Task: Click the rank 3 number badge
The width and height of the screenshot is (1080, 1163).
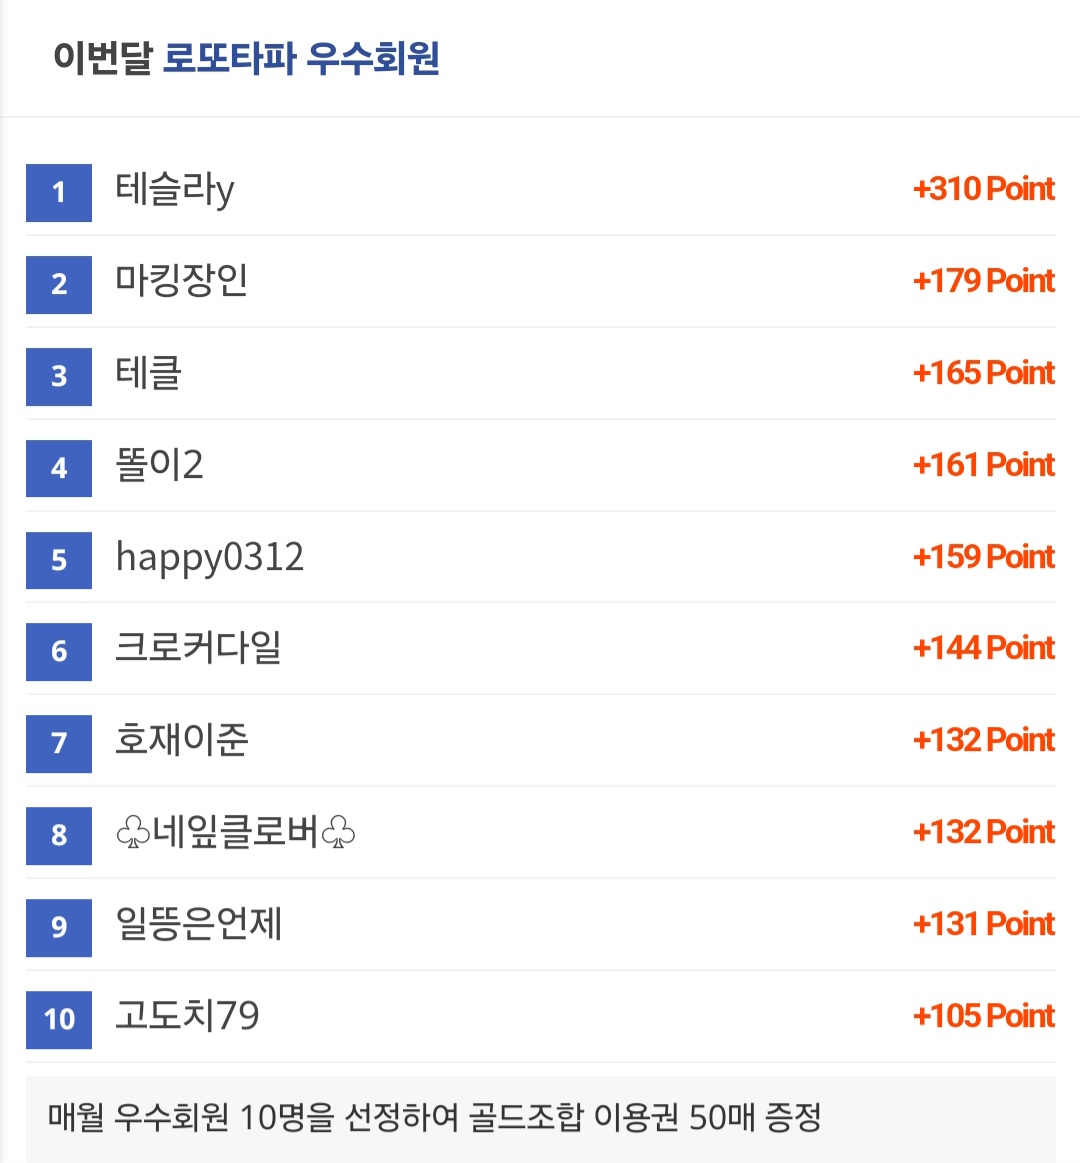Action: click(x=59, y=377)
